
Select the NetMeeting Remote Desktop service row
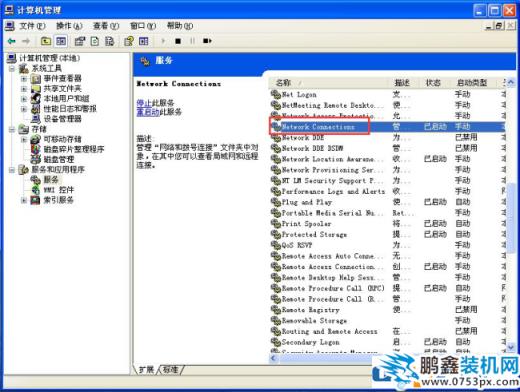[388, 105]
